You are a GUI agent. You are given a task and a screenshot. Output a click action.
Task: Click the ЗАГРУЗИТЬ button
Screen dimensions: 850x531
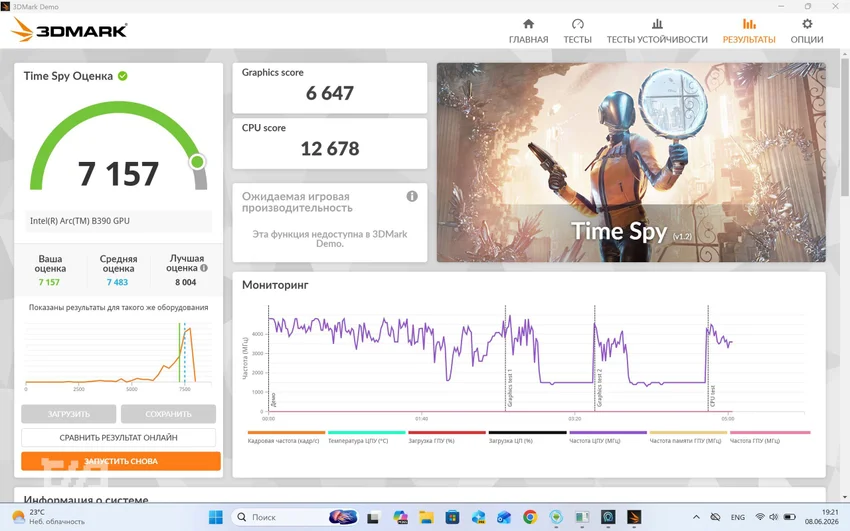pyautogui.click(x=68, y=414)
